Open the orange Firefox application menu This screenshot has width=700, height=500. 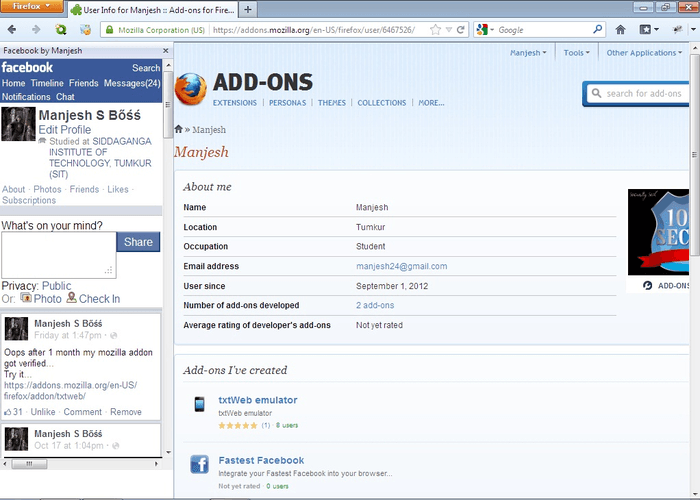(31, 6)
